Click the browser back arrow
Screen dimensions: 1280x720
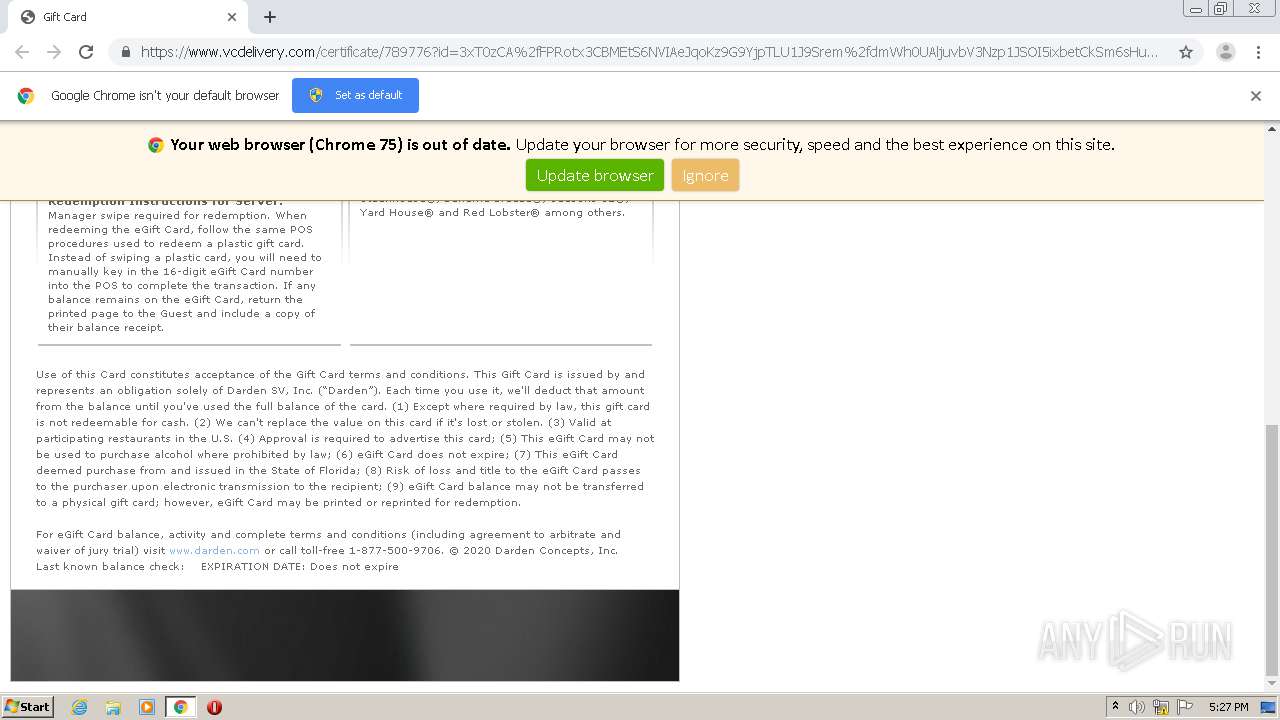pyautogui.click(x=22, y=52)
